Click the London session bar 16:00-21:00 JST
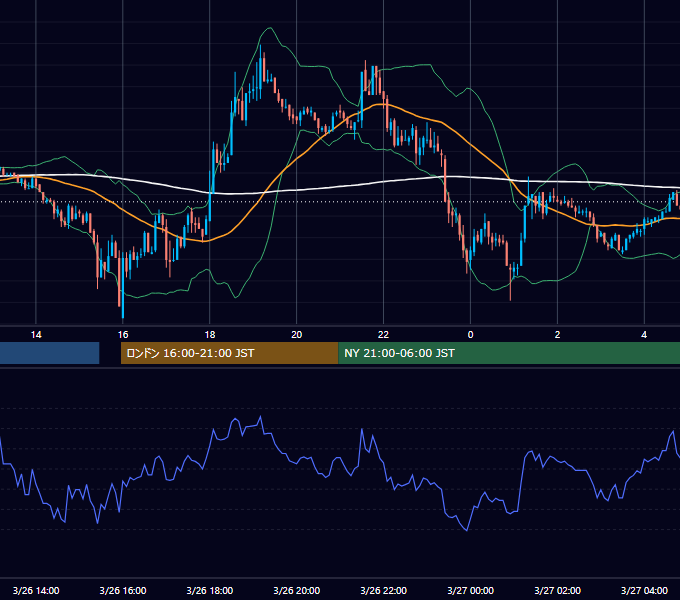The image size is (680, 600). [229, 353]
